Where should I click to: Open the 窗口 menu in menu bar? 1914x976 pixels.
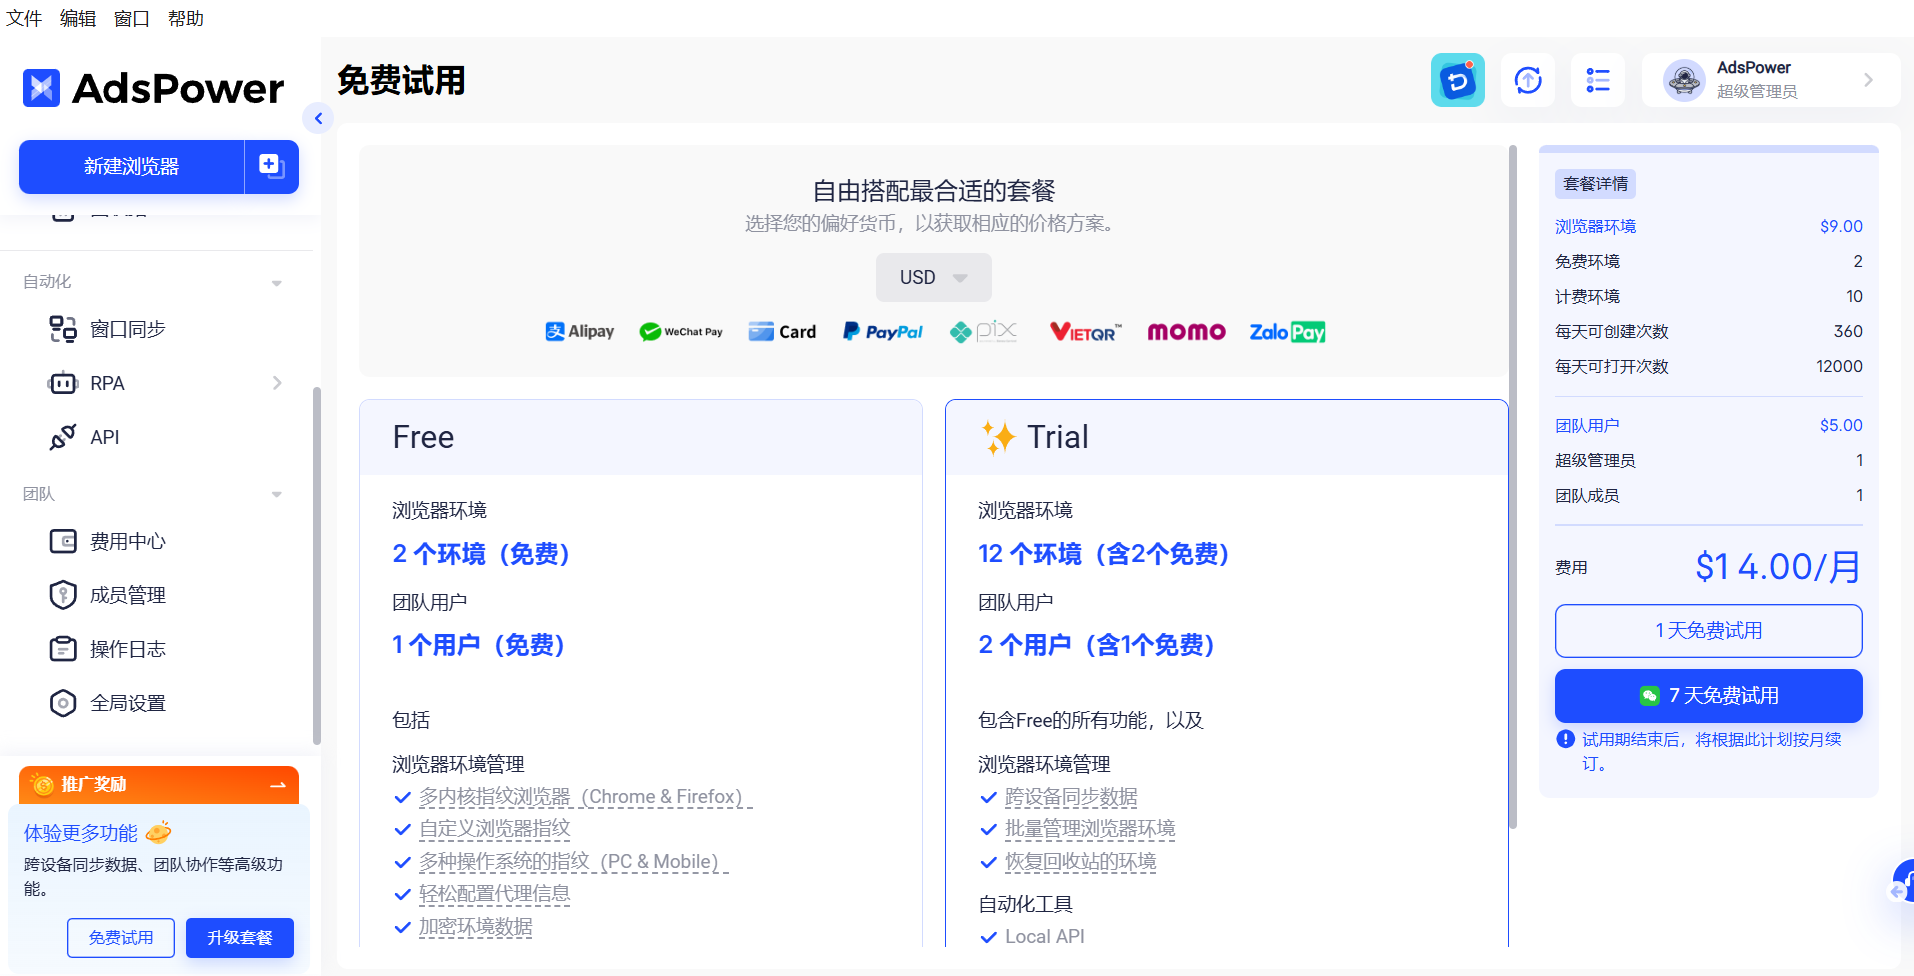click(131, 18)
